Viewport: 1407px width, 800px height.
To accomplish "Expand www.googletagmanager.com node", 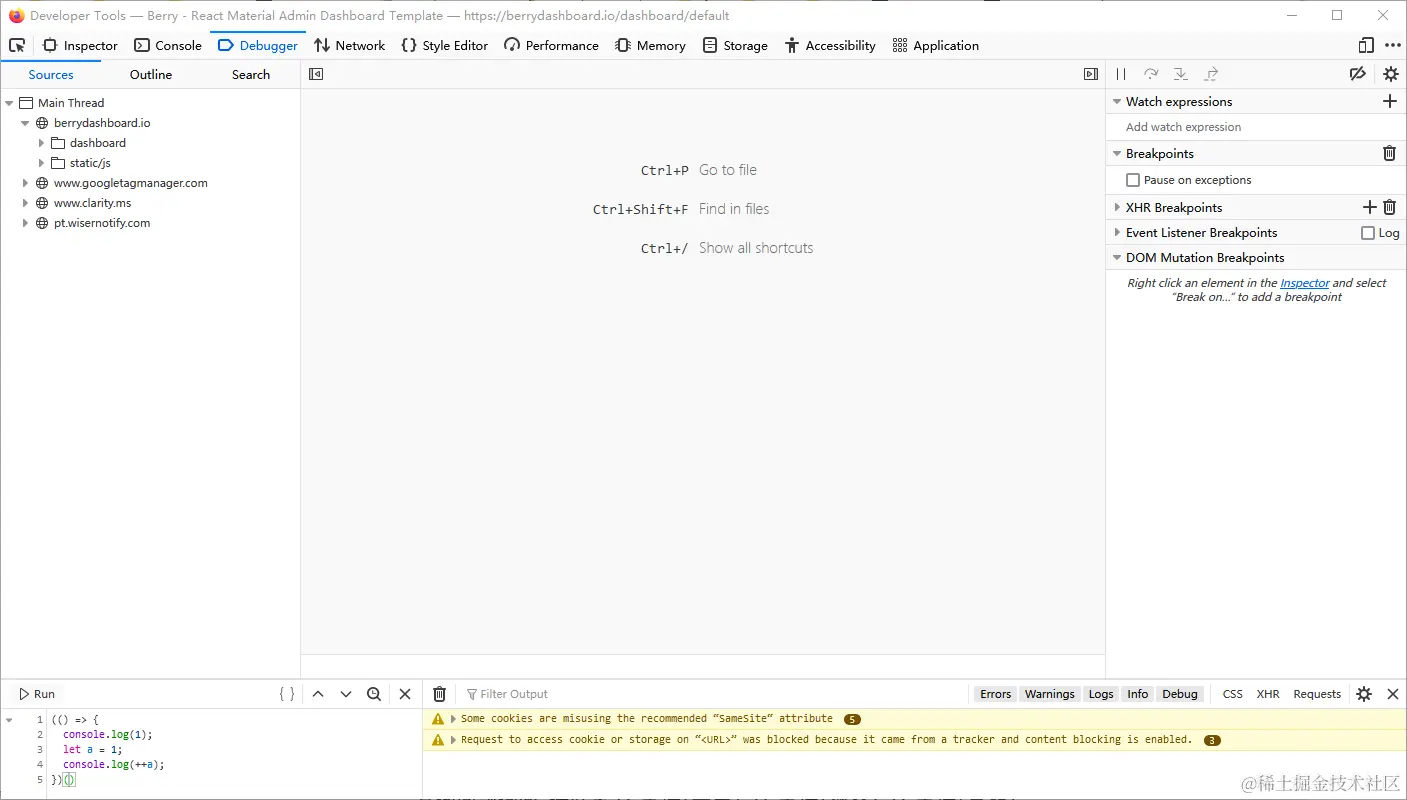I will [x=26, y=183].
